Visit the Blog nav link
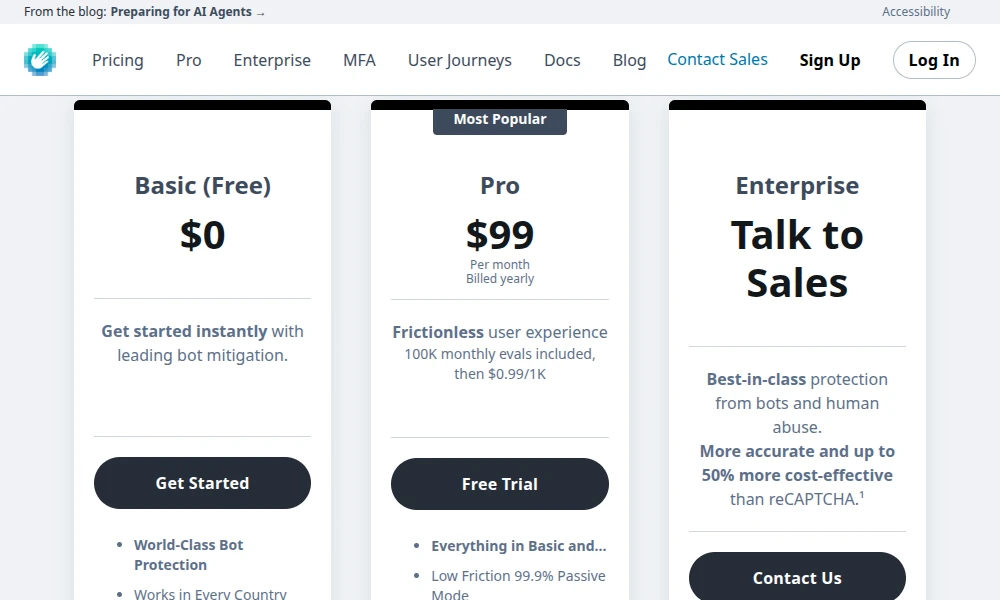Image resolution: width=1000 pixels, height=600 pixels. click(x=629, y=60)
